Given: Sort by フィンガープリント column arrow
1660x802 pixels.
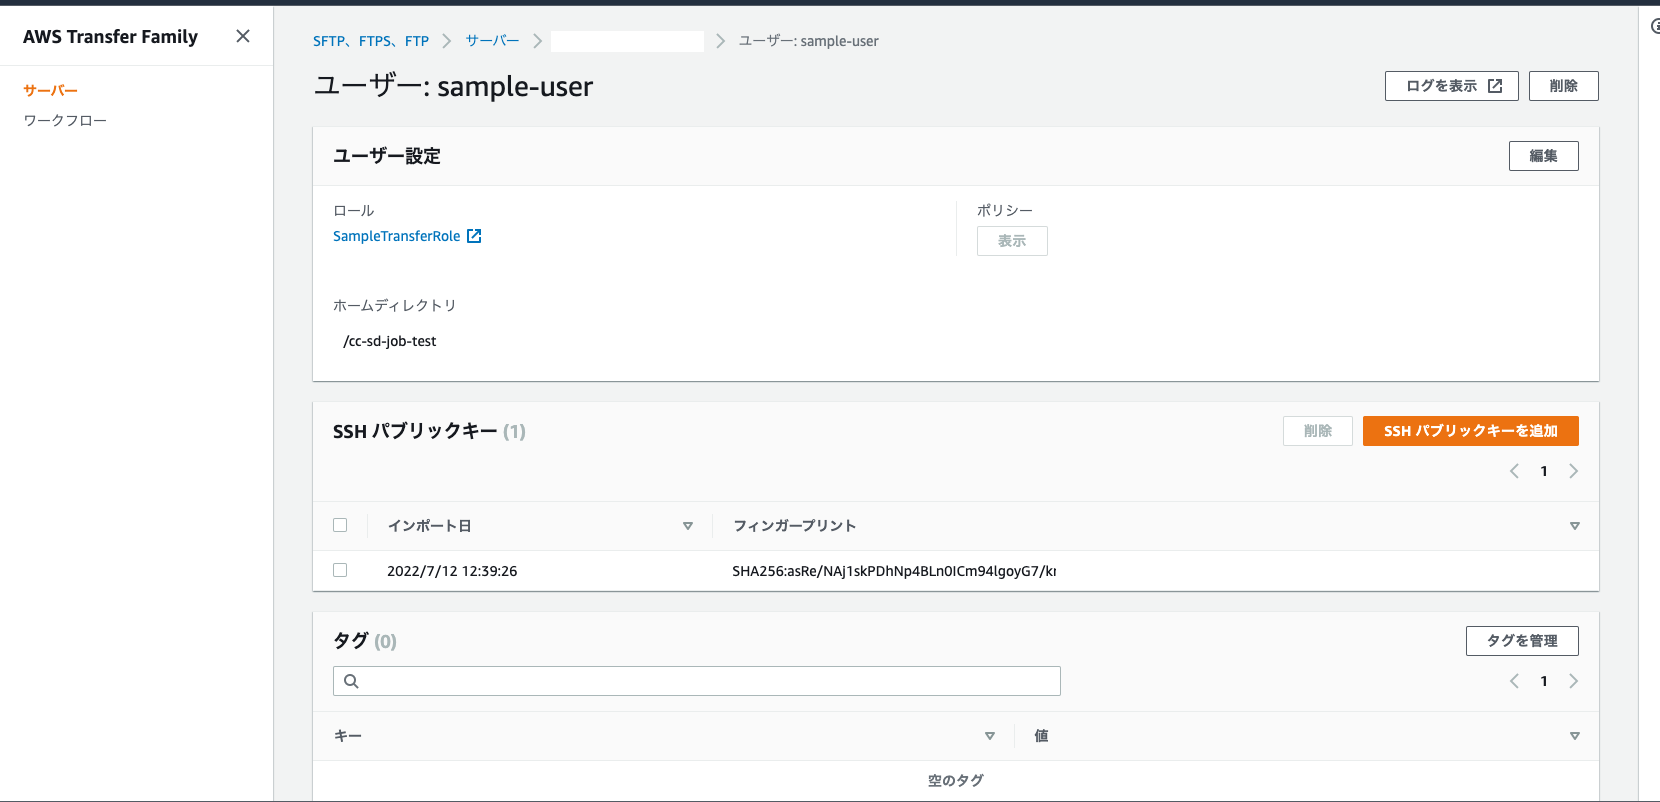Looking at the screenshot, I should pos(1575,526).
